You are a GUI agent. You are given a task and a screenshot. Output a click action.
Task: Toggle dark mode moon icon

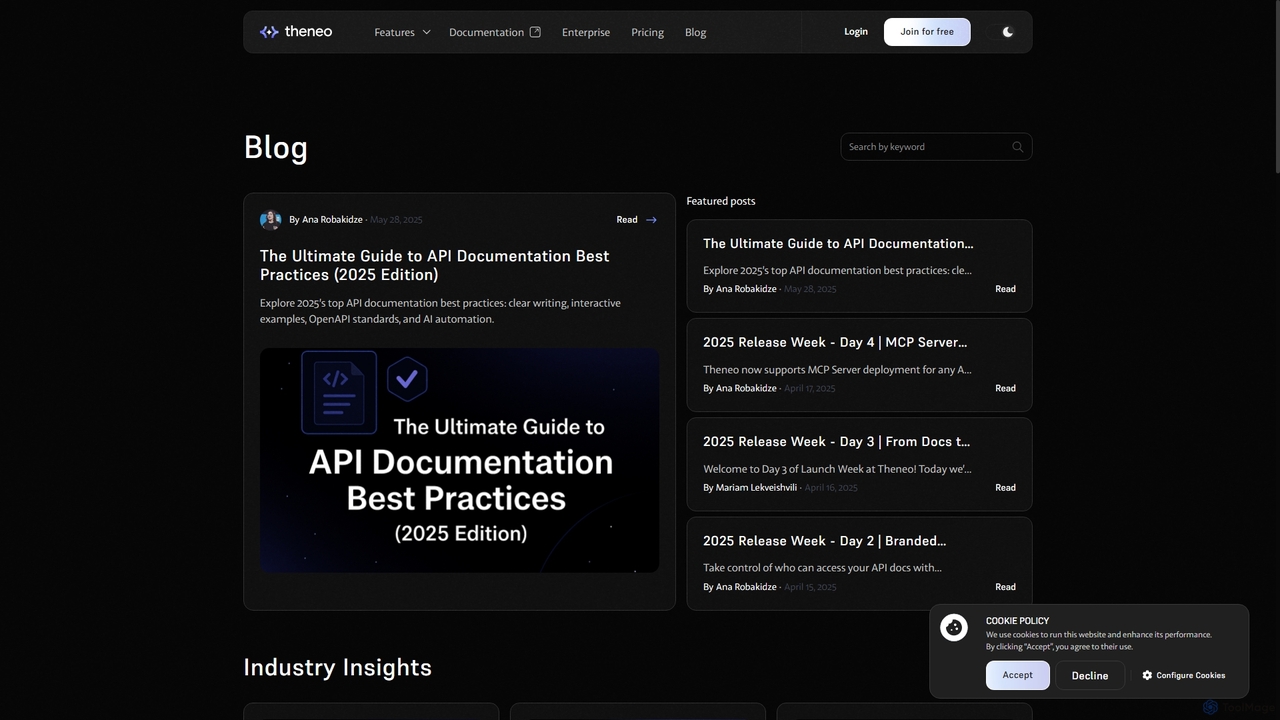(x=1008, y=32)
